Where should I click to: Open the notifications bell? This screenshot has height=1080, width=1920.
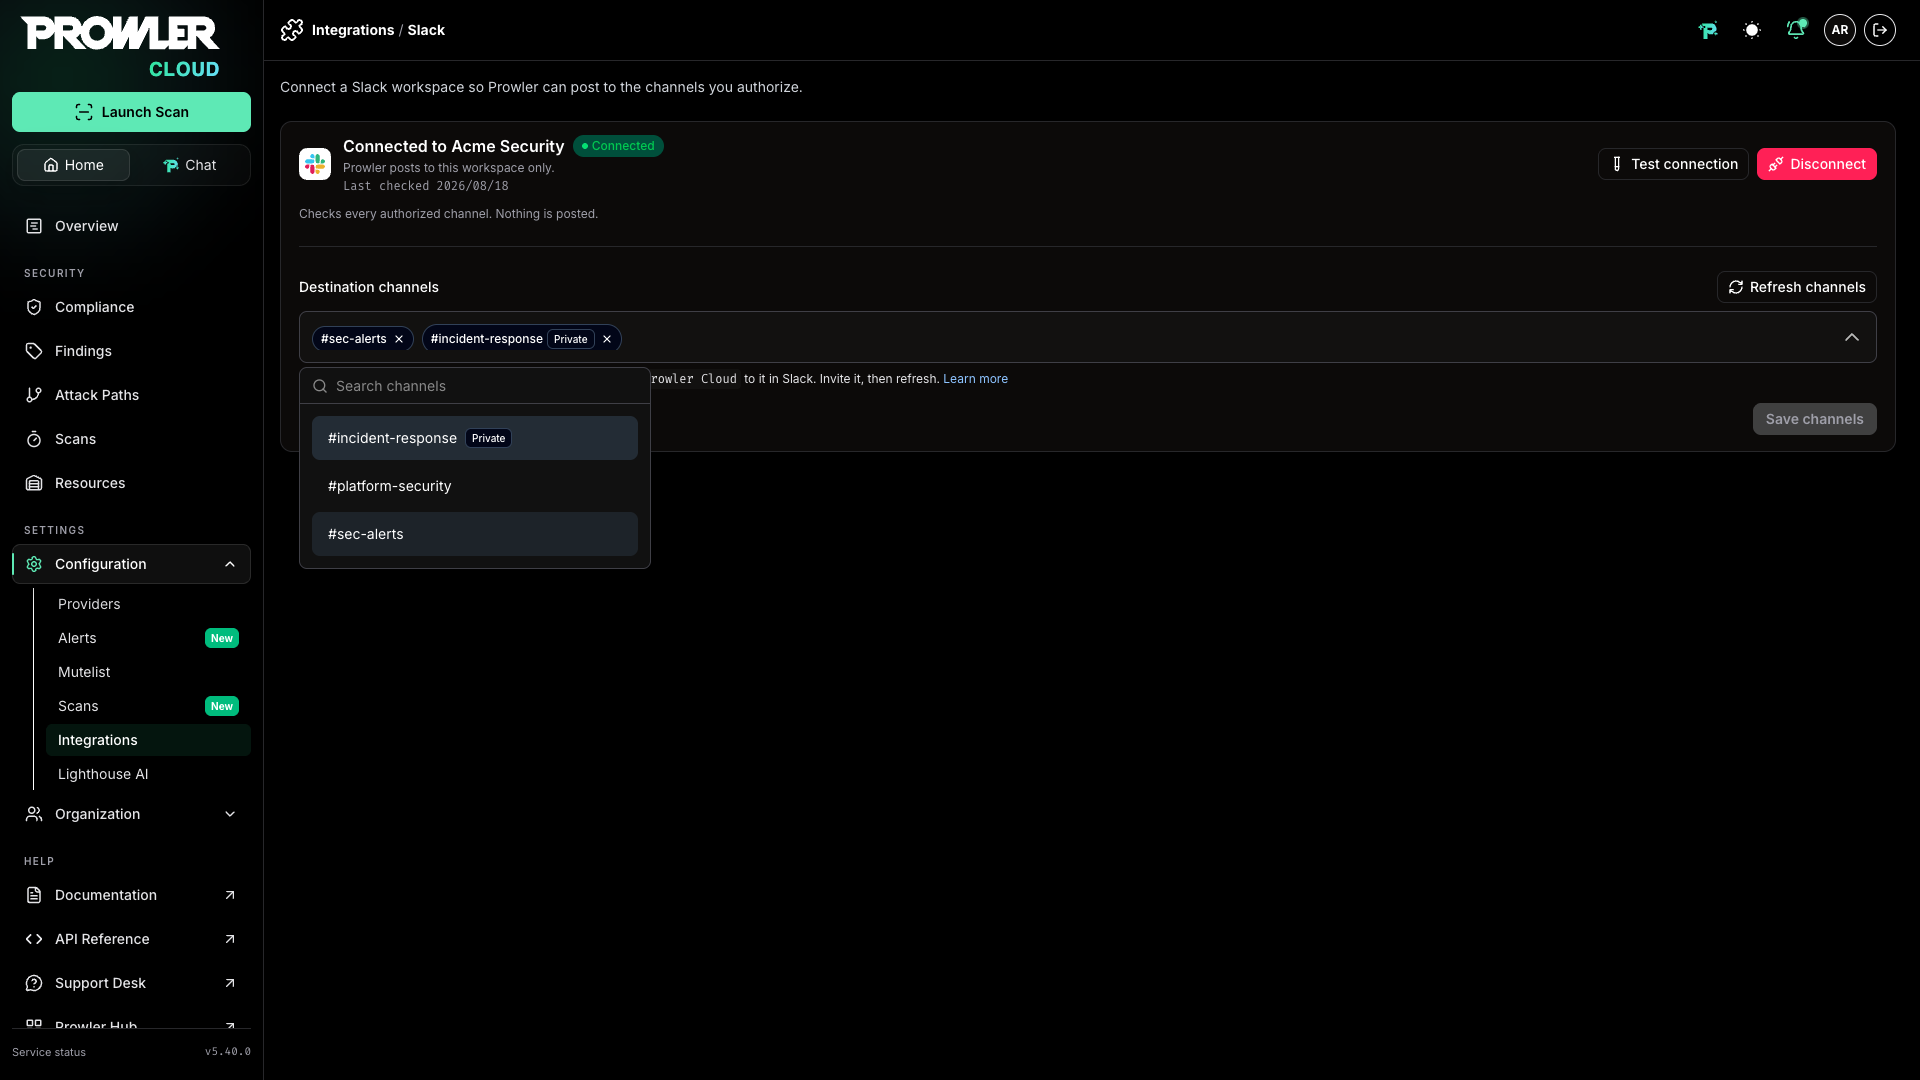point(1796,30)
